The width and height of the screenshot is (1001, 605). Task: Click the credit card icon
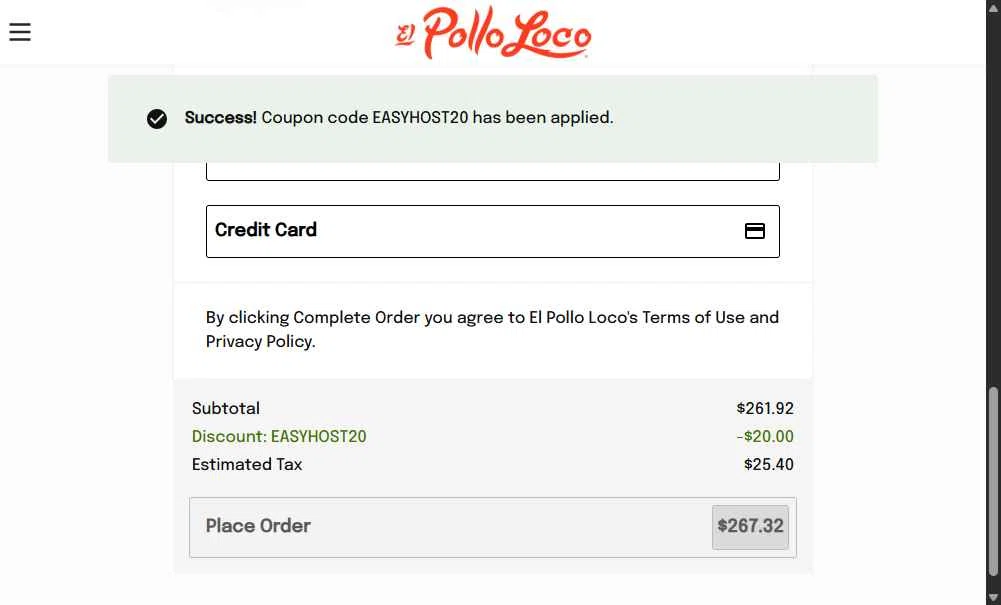(x=755, y=231)
